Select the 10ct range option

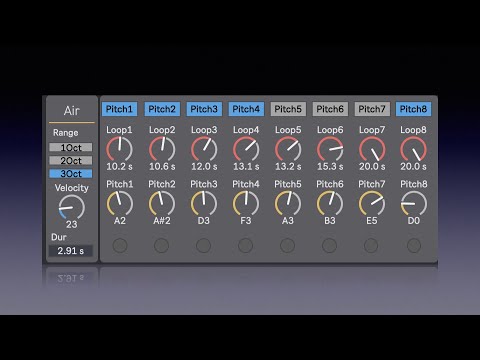click(71, 147)
